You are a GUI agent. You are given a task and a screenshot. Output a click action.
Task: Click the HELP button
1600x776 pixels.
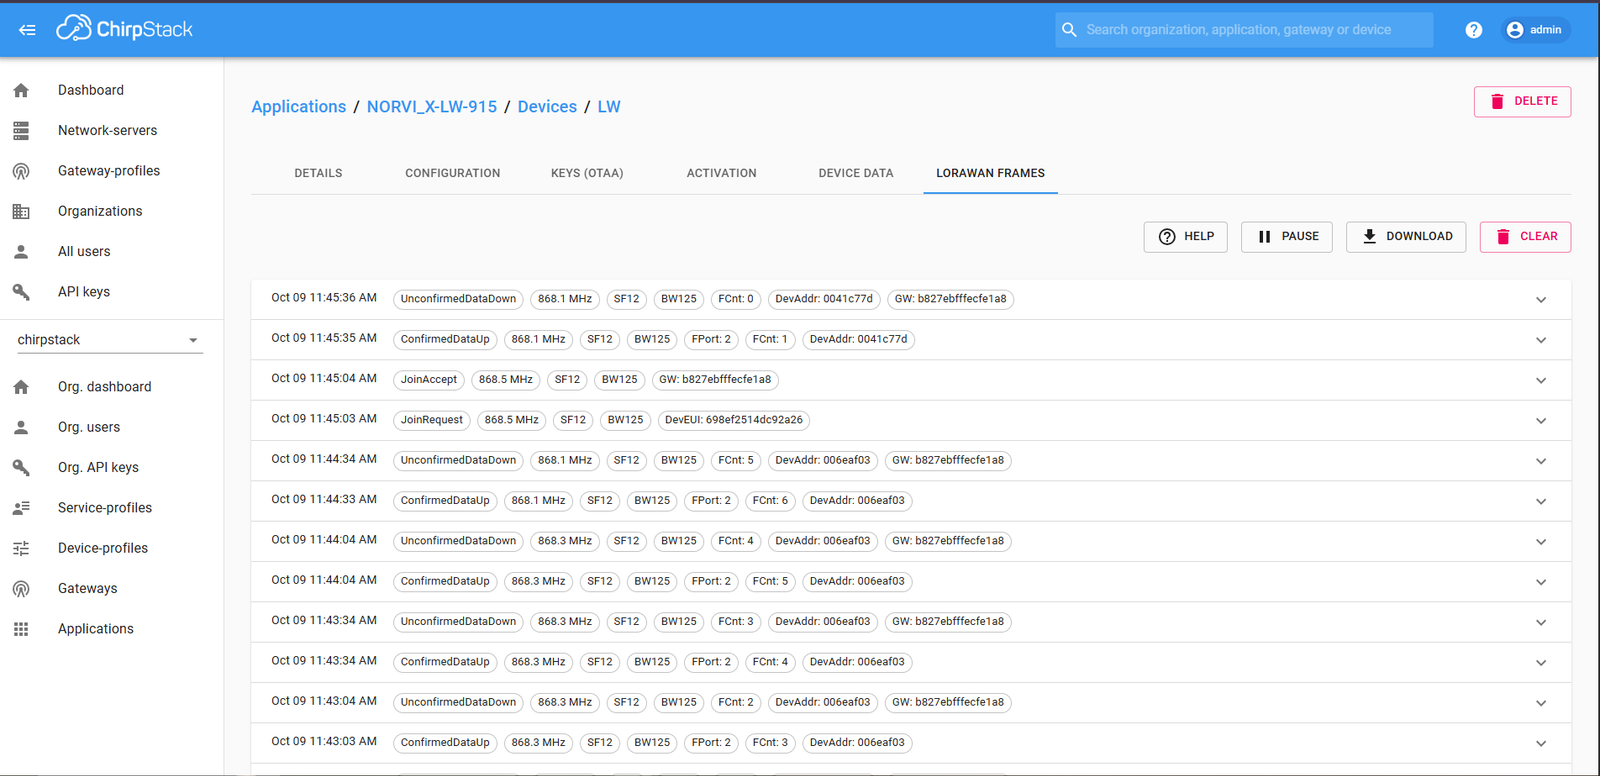coord(1185,237)
